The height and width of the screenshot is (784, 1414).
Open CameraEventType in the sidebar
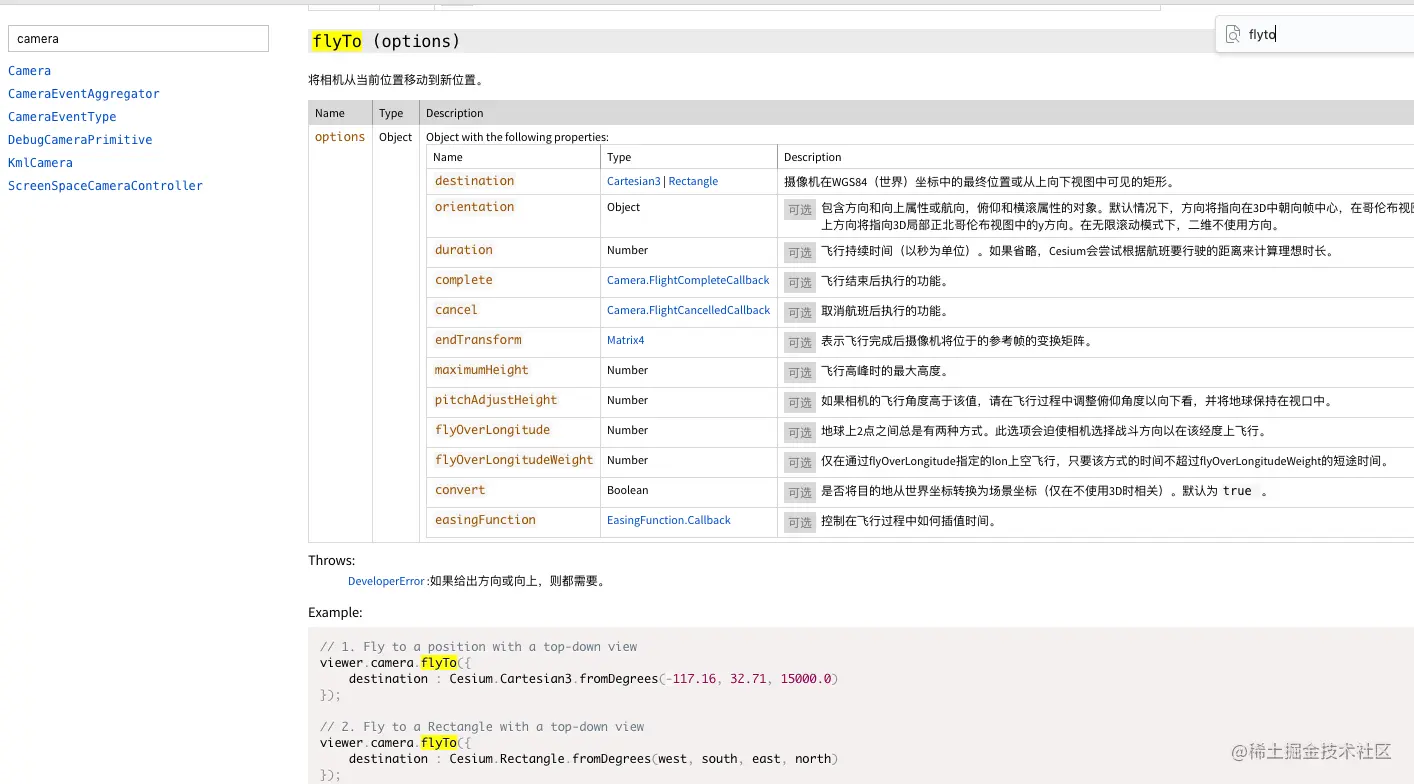[62, 117]
